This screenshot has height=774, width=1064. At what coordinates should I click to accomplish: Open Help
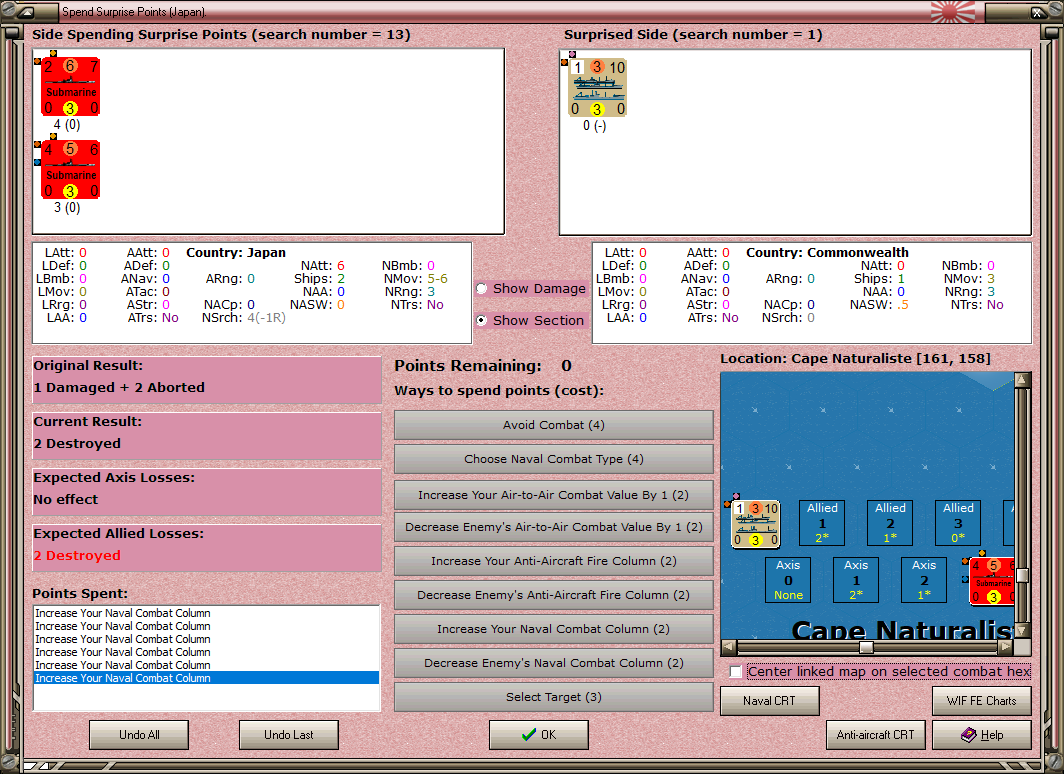982,735
